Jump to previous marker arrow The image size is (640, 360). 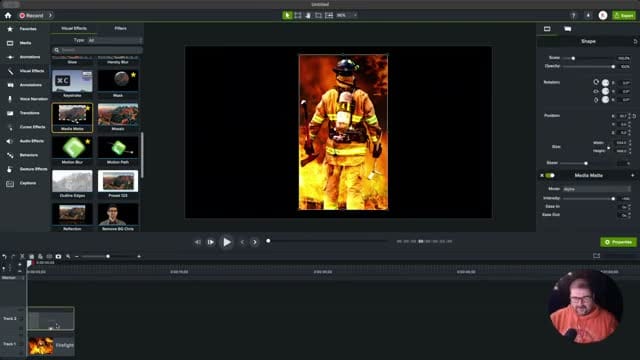(242, 242)
